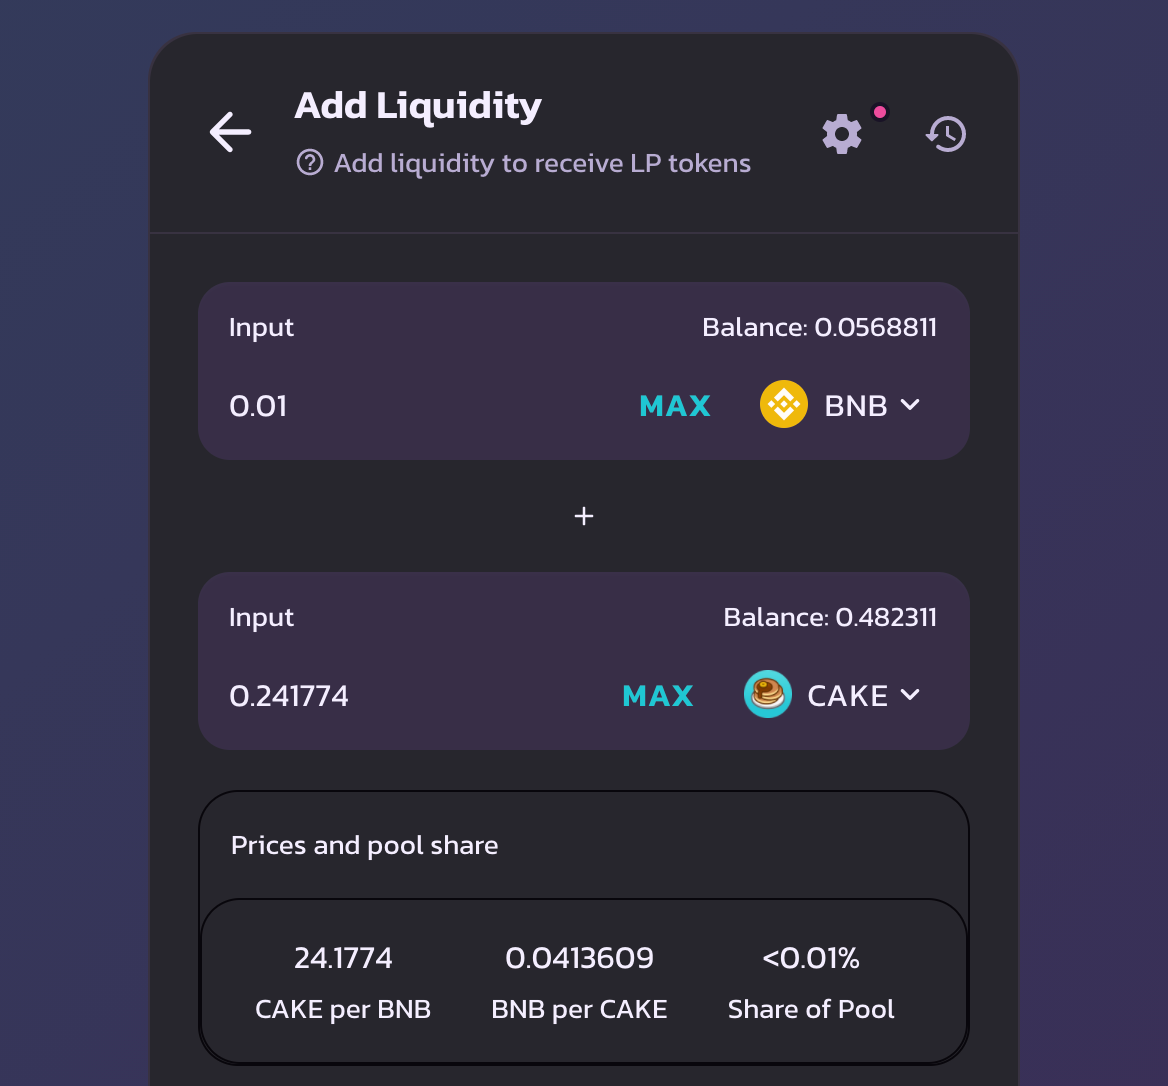Click the 24.1774 CAKE per BNB price
This screenshot has width=1168, height=1086.
343,958
